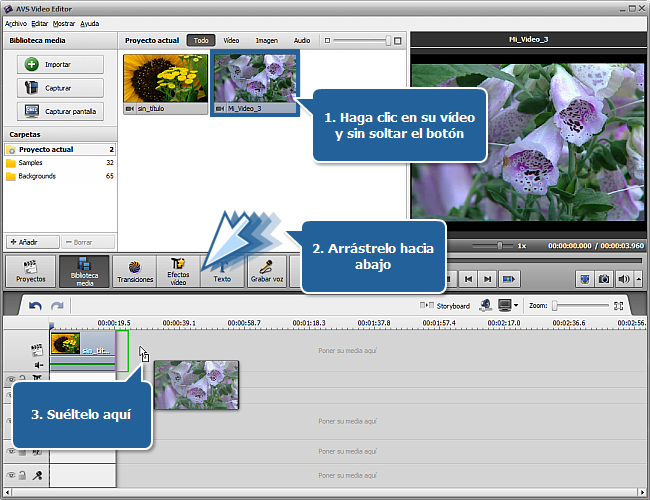The height and width of the screenshot is (500, 650).
Task: Open the Archivo menu
Action: tap(16, 22)
